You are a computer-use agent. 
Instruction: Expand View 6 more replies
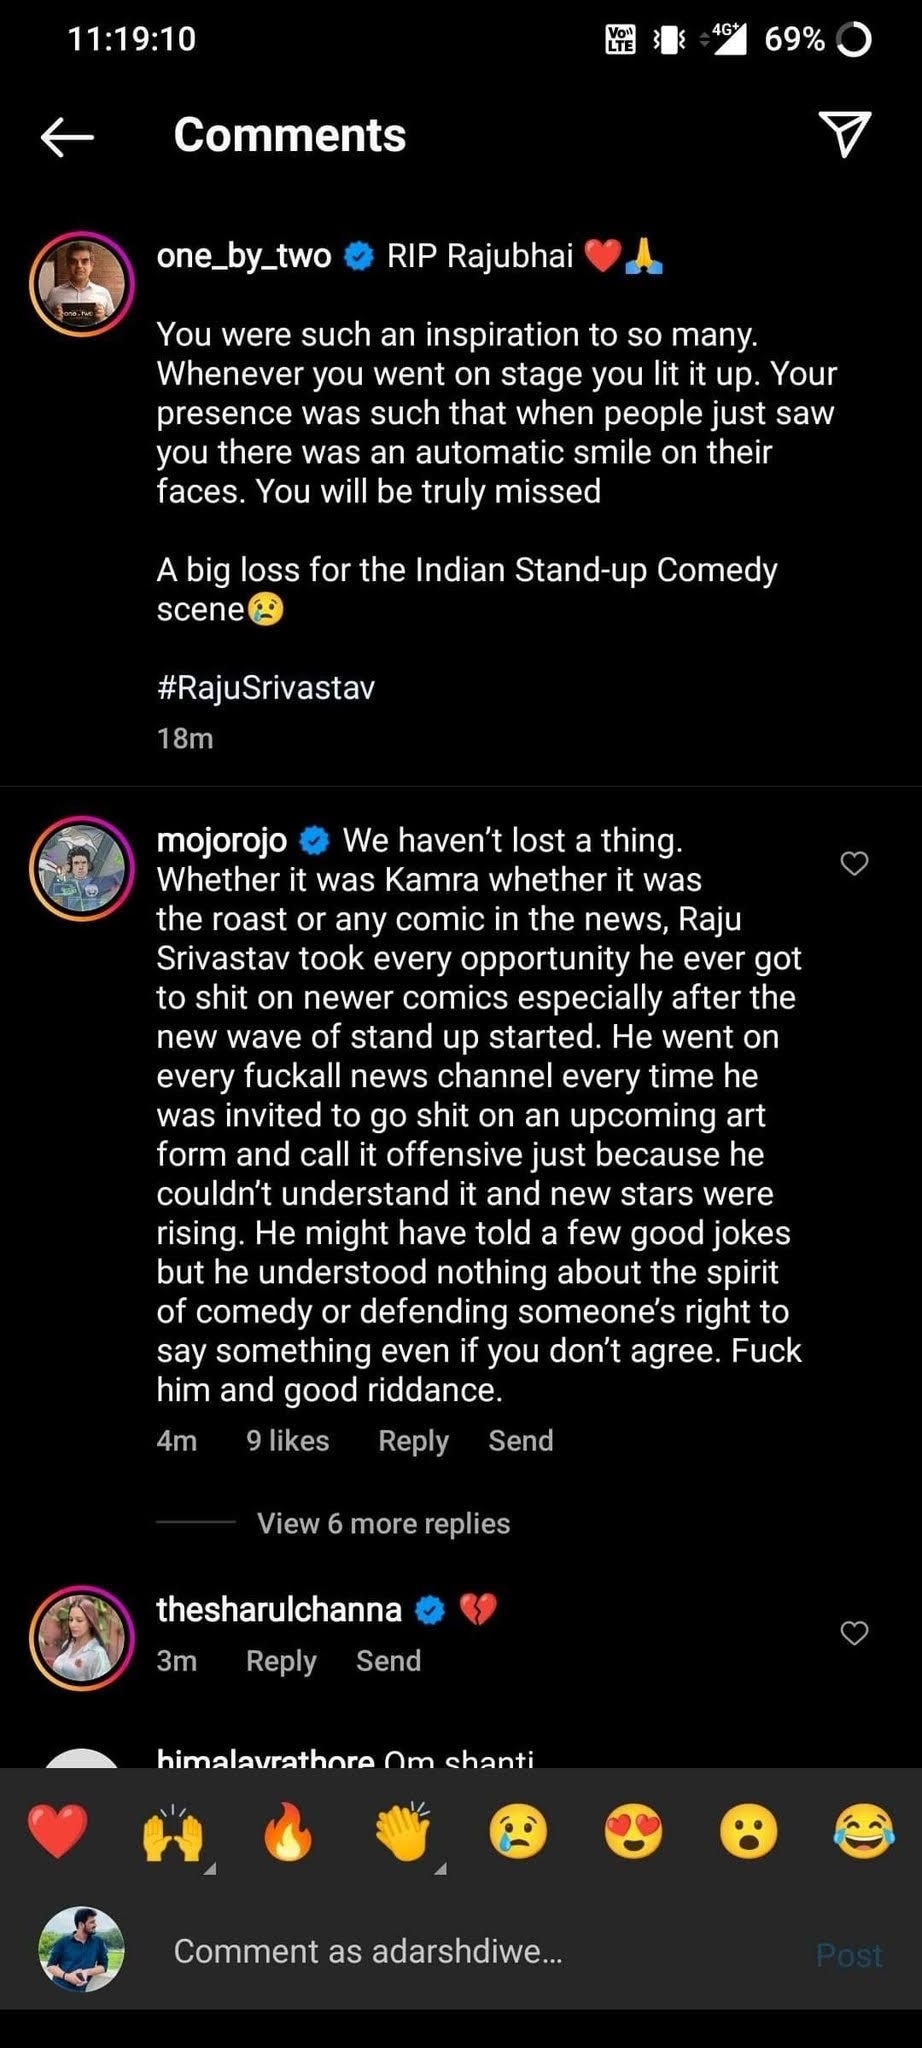pyautogui.click(x=383, y=1523)
